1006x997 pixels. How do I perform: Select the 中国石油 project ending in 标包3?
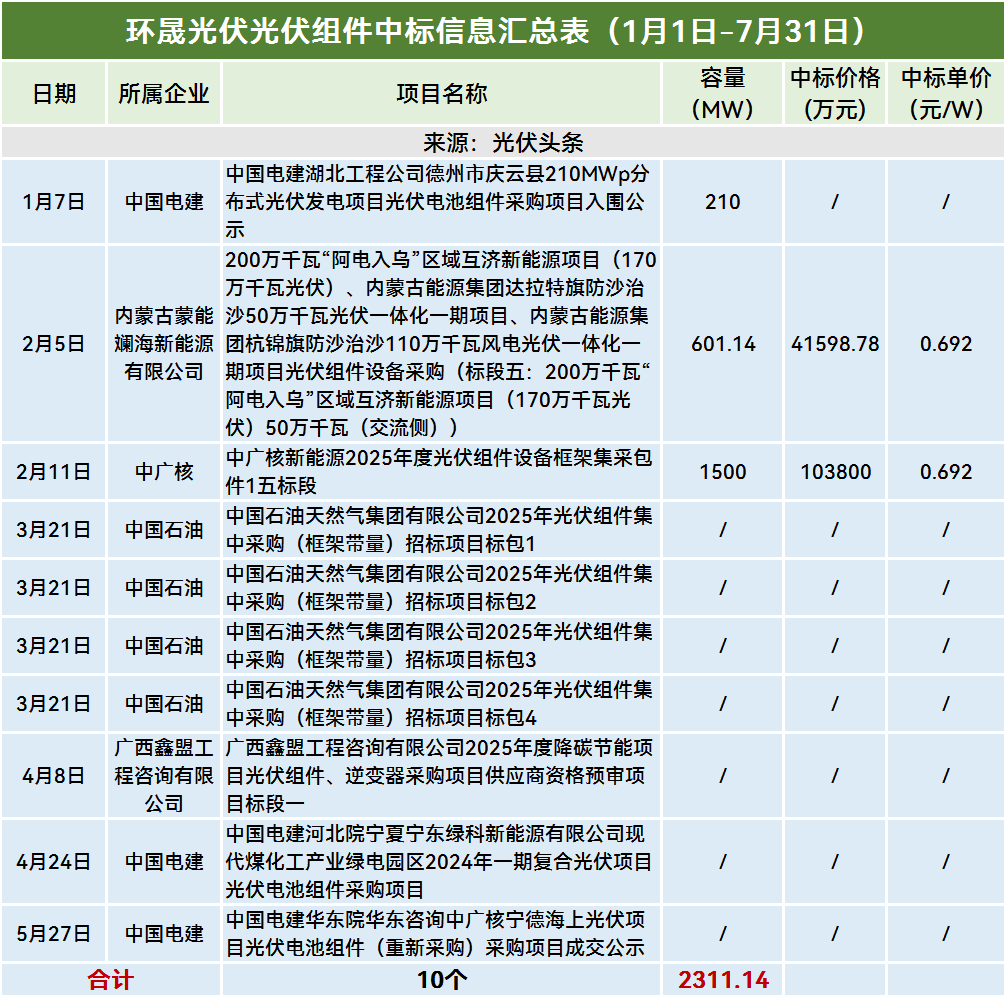[441, 646]
